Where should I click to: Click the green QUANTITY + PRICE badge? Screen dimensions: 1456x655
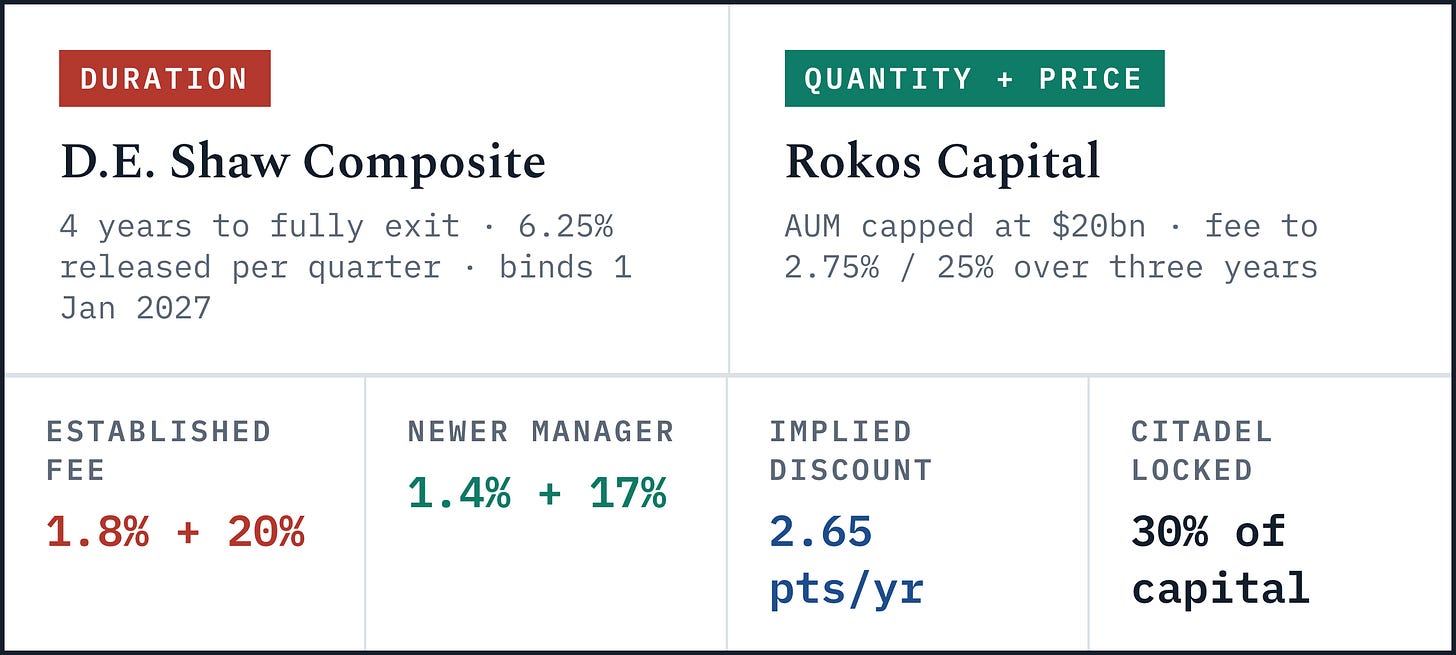[x=974, y=78]
